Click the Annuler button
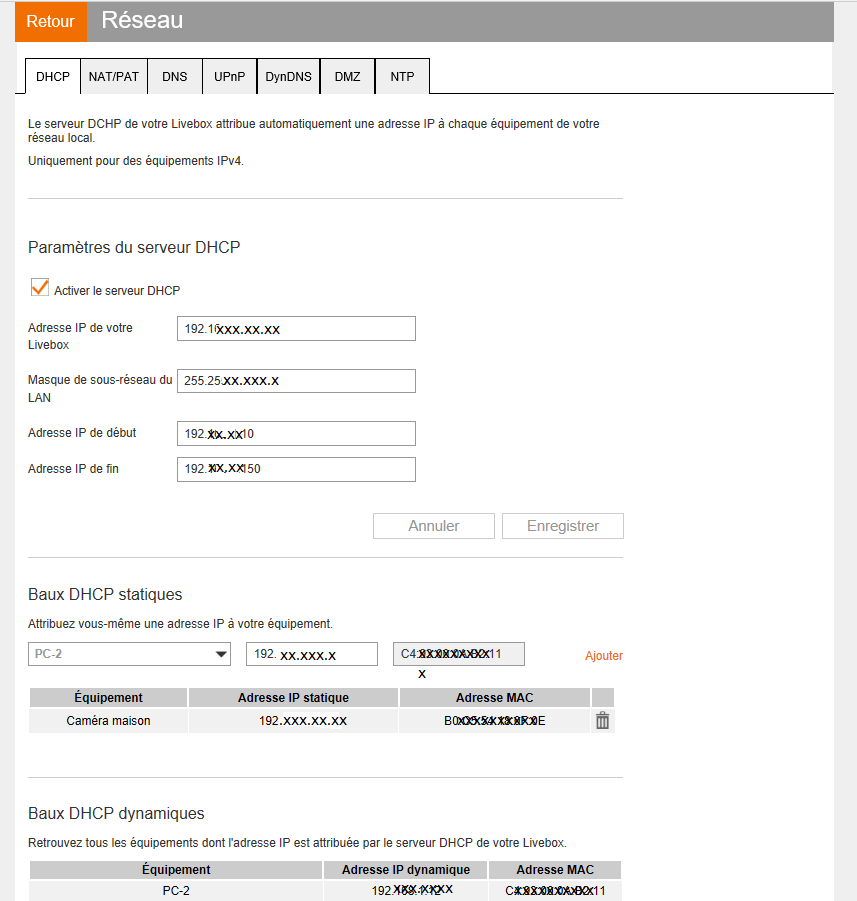The width and height of the screenshot is (857, 901). point(433,525)
